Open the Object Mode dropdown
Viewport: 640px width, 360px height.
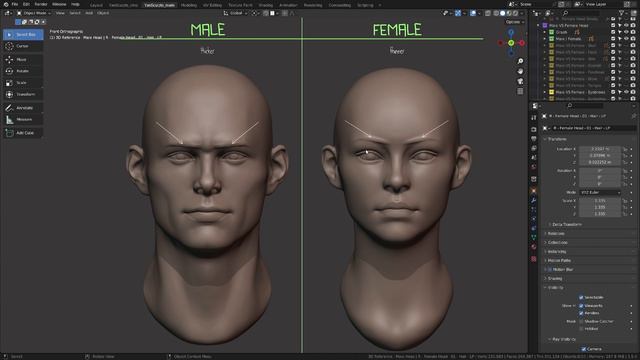(33, 13)
